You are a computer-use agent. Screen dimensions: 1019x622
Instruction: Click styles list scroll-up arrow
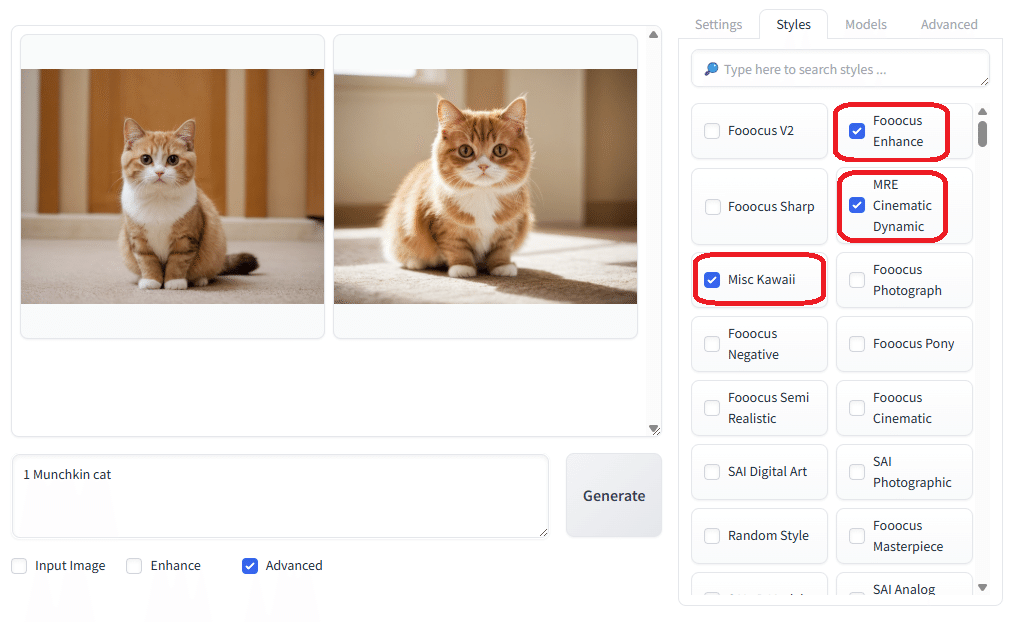(x=982, y=112)
